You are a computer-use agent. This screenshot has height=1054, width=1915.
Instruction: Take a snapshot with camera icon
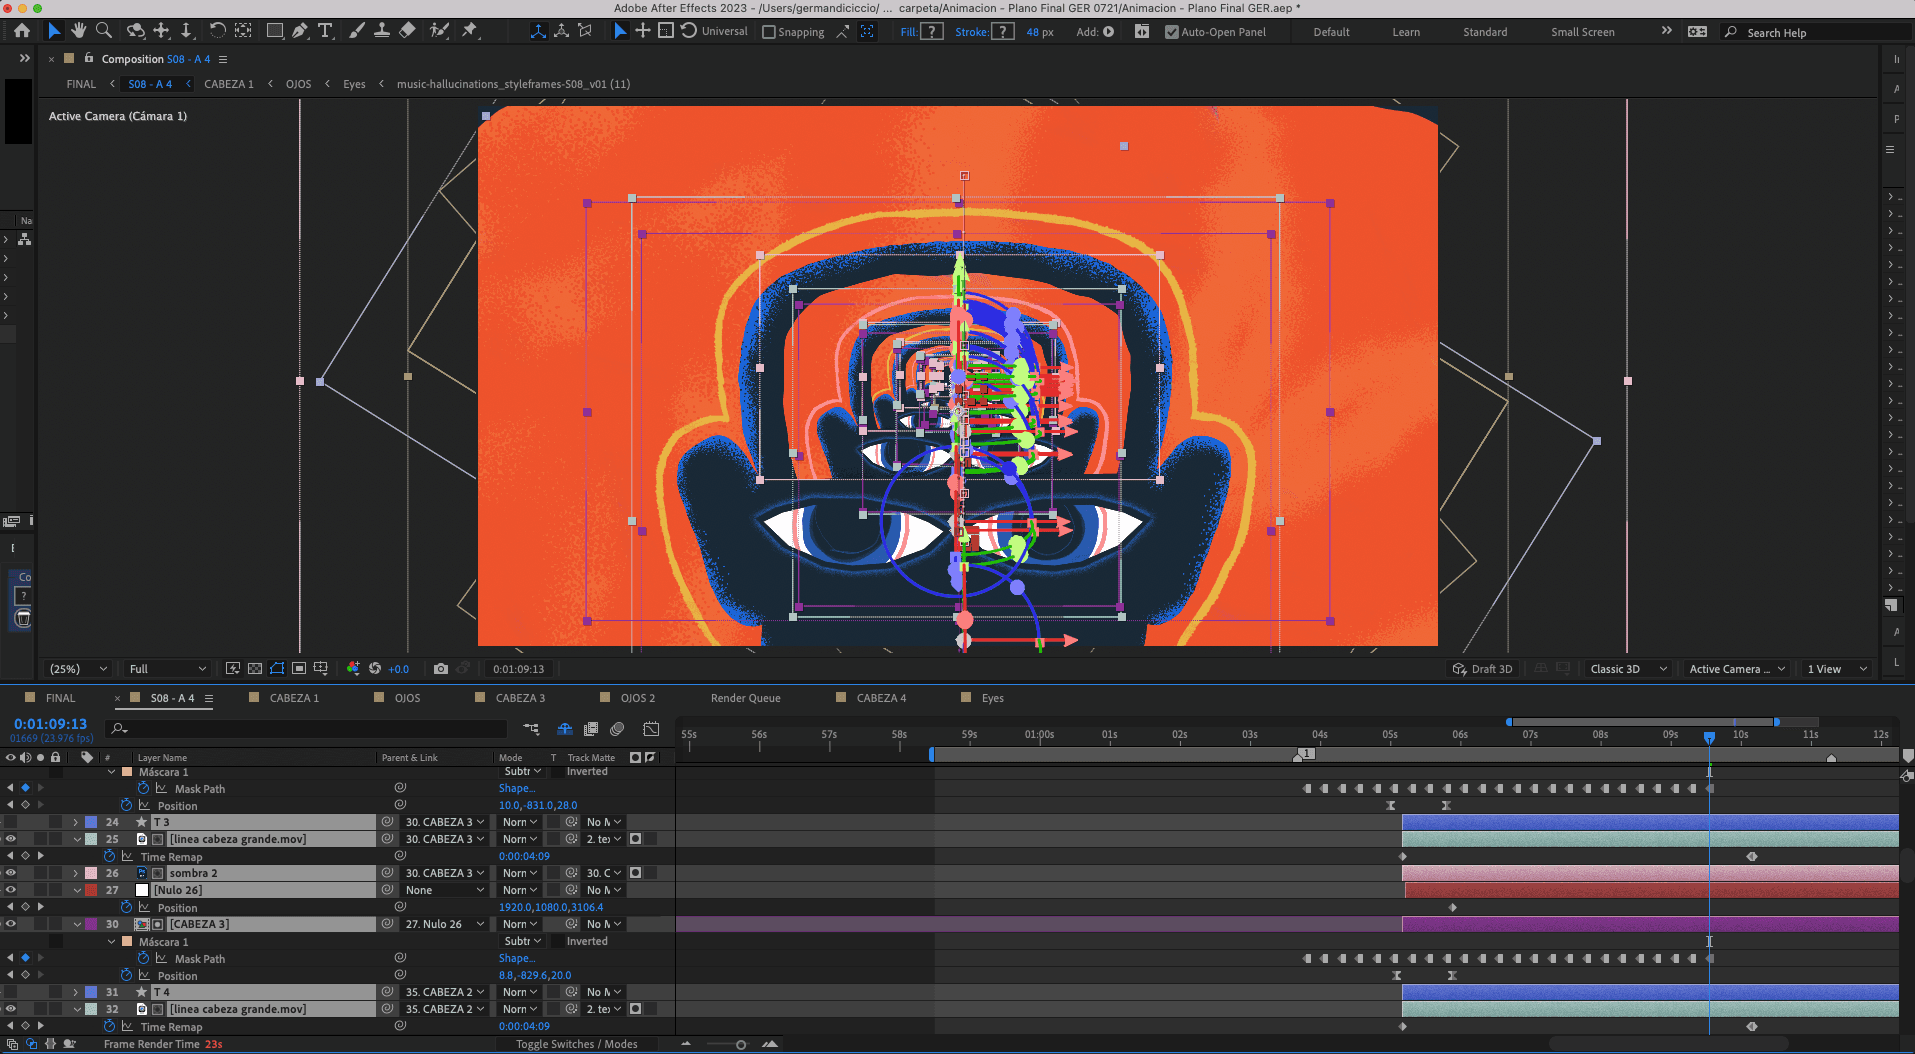tap(441, 669)
